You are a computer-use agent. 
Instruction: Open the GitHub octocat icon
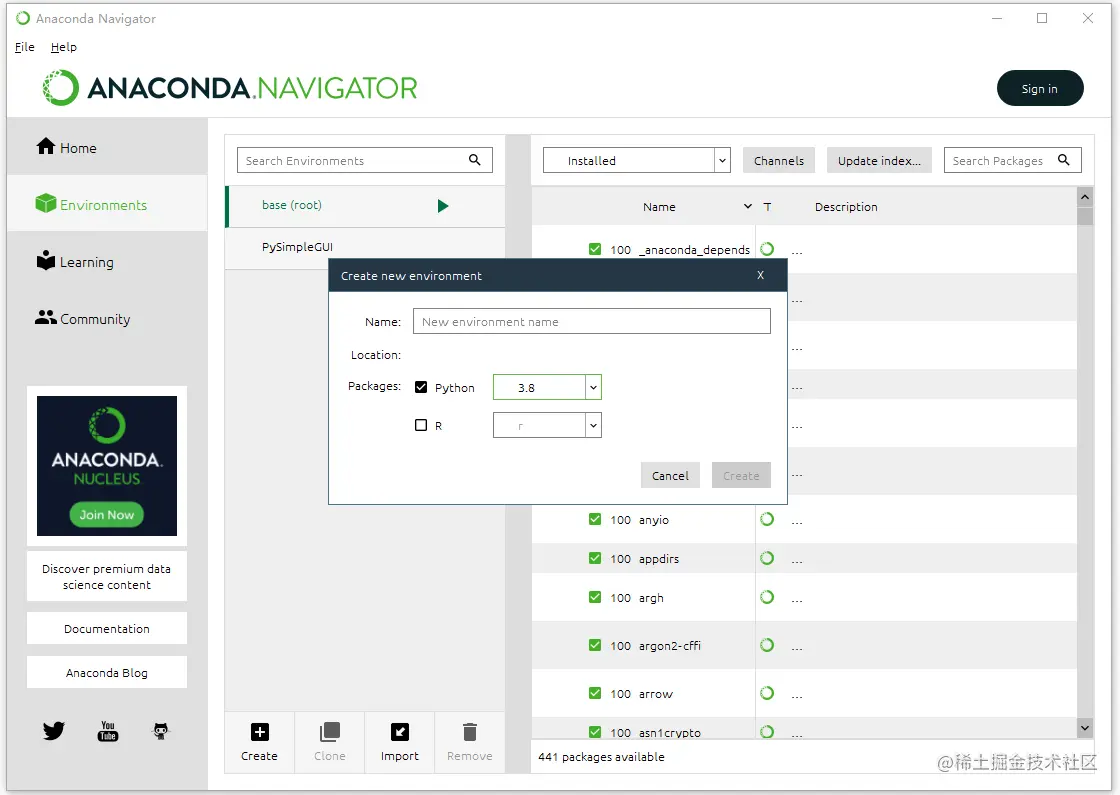coord(161,731)
